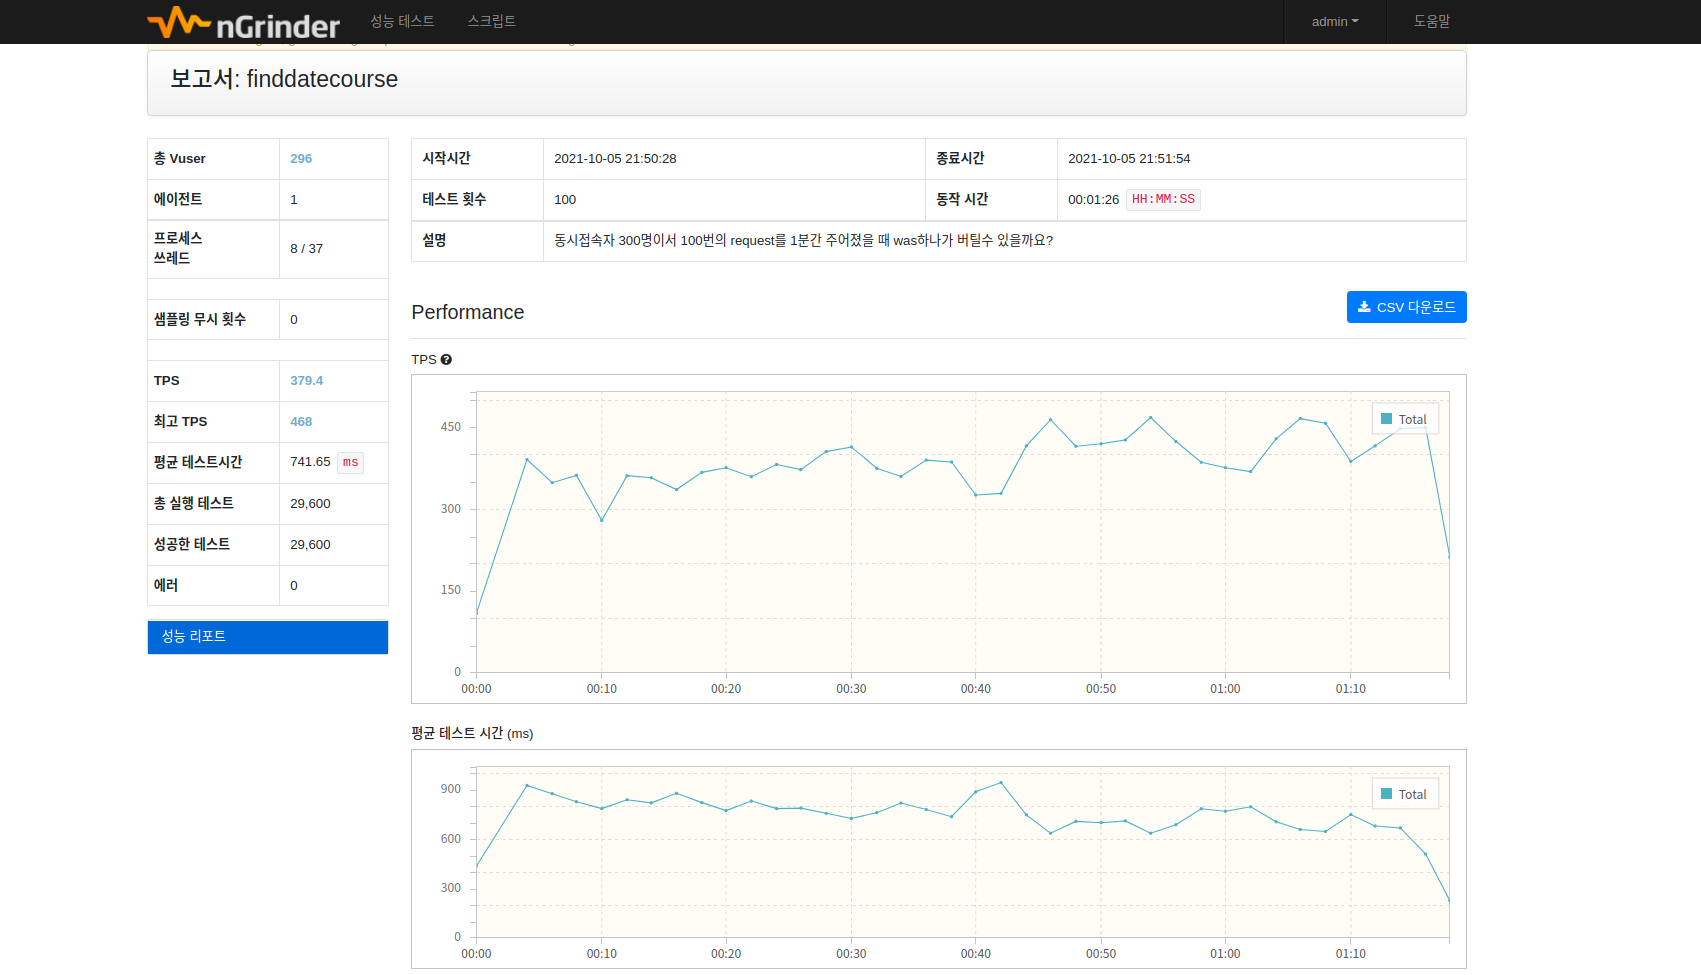Click the mean test time value 741.65
The width and height of the screenshot is (1701, 975).
coord(310,462)
